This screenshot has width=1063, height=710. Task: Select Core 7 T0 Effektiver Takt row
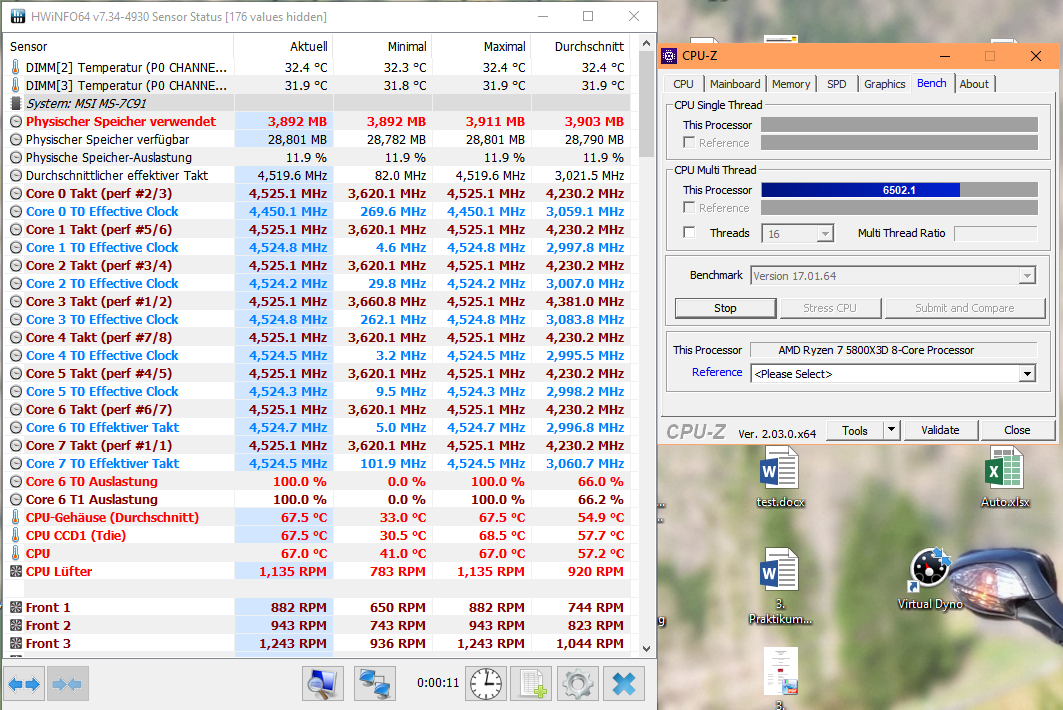[x=319, y=463]
